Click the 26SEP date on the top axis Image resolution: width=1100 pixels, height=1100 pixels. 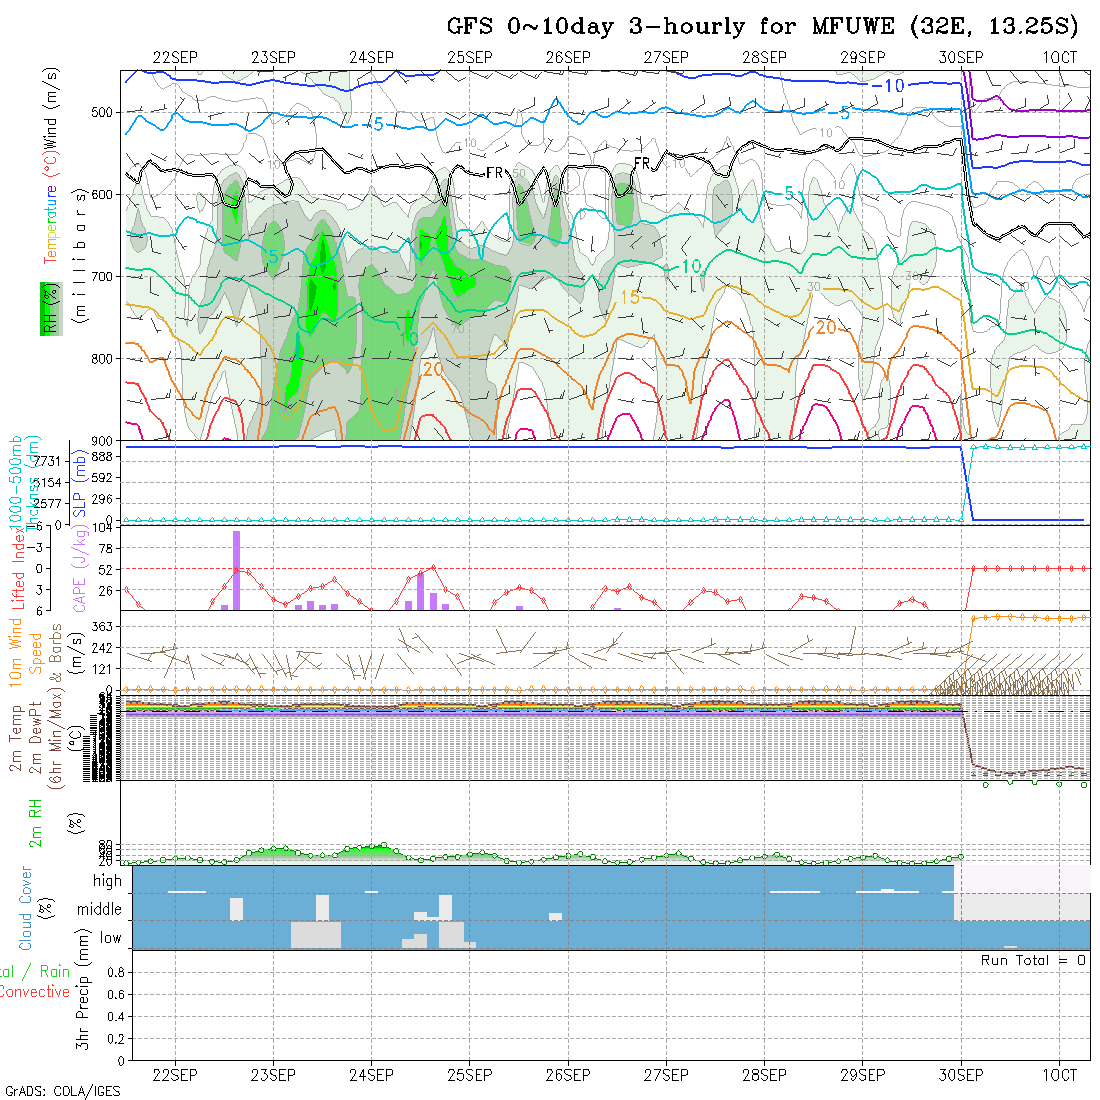tap(568, 58)
